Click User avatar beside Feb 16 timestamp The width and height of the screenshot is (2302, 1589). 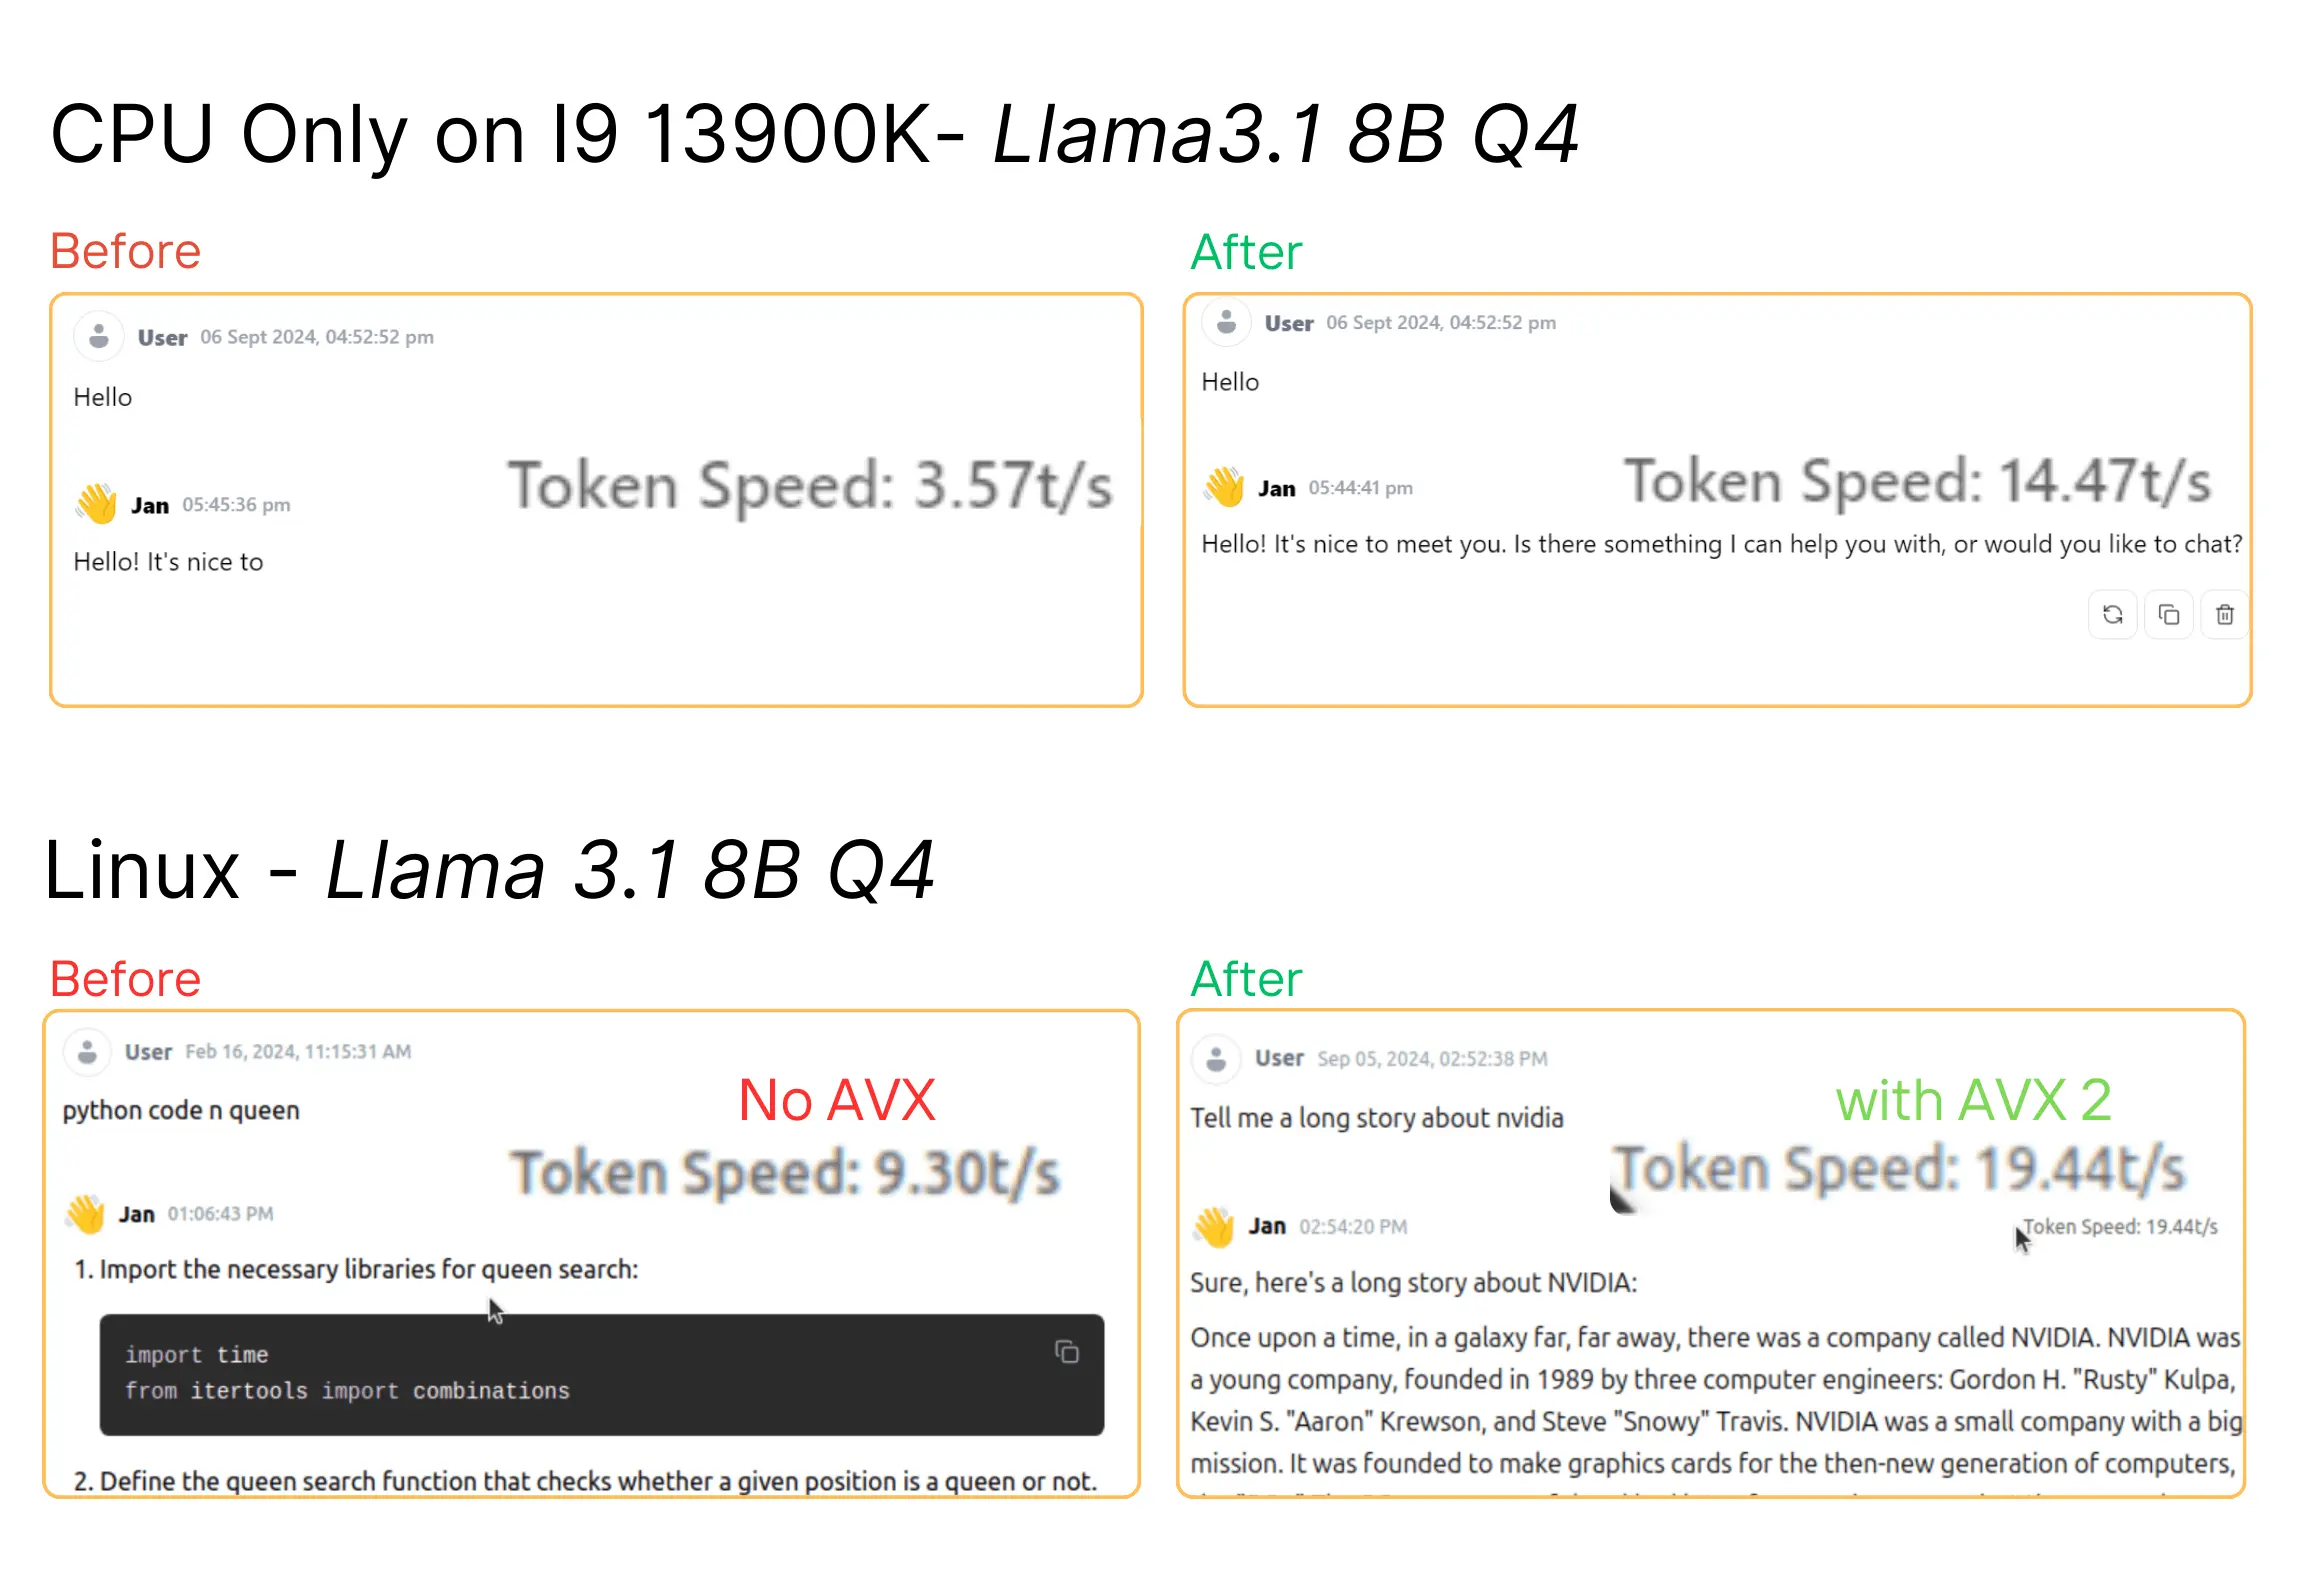[87, 1051]
